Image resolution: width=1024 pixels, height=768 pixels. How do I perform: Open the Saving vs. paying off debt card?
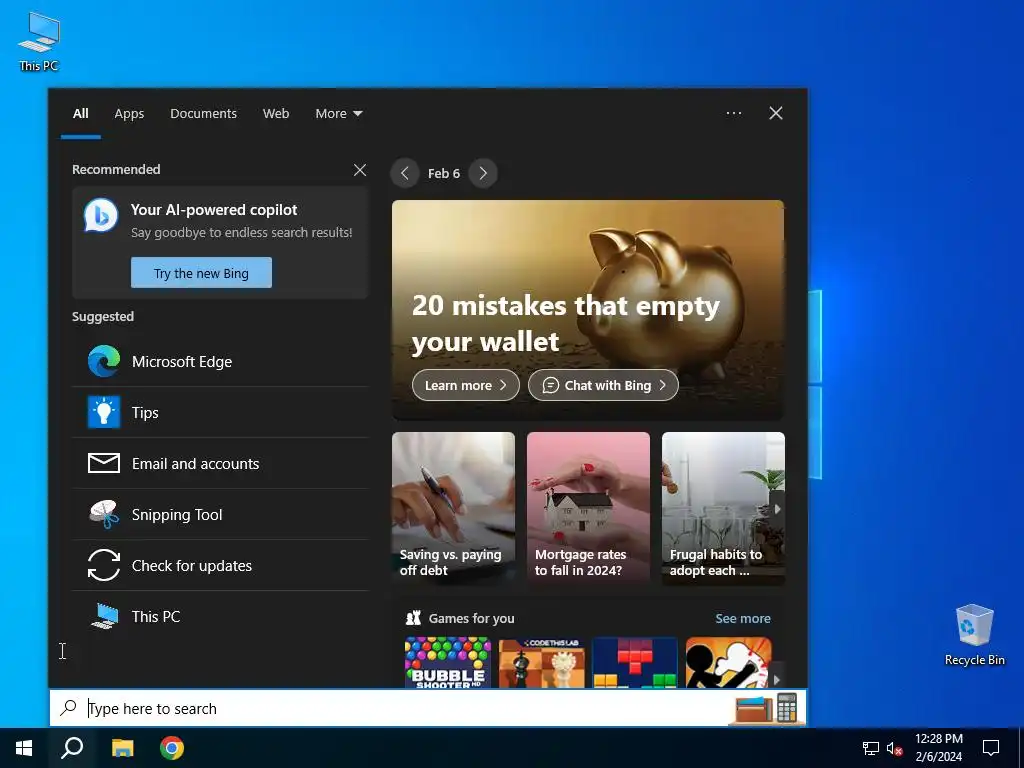coord(453,508)
